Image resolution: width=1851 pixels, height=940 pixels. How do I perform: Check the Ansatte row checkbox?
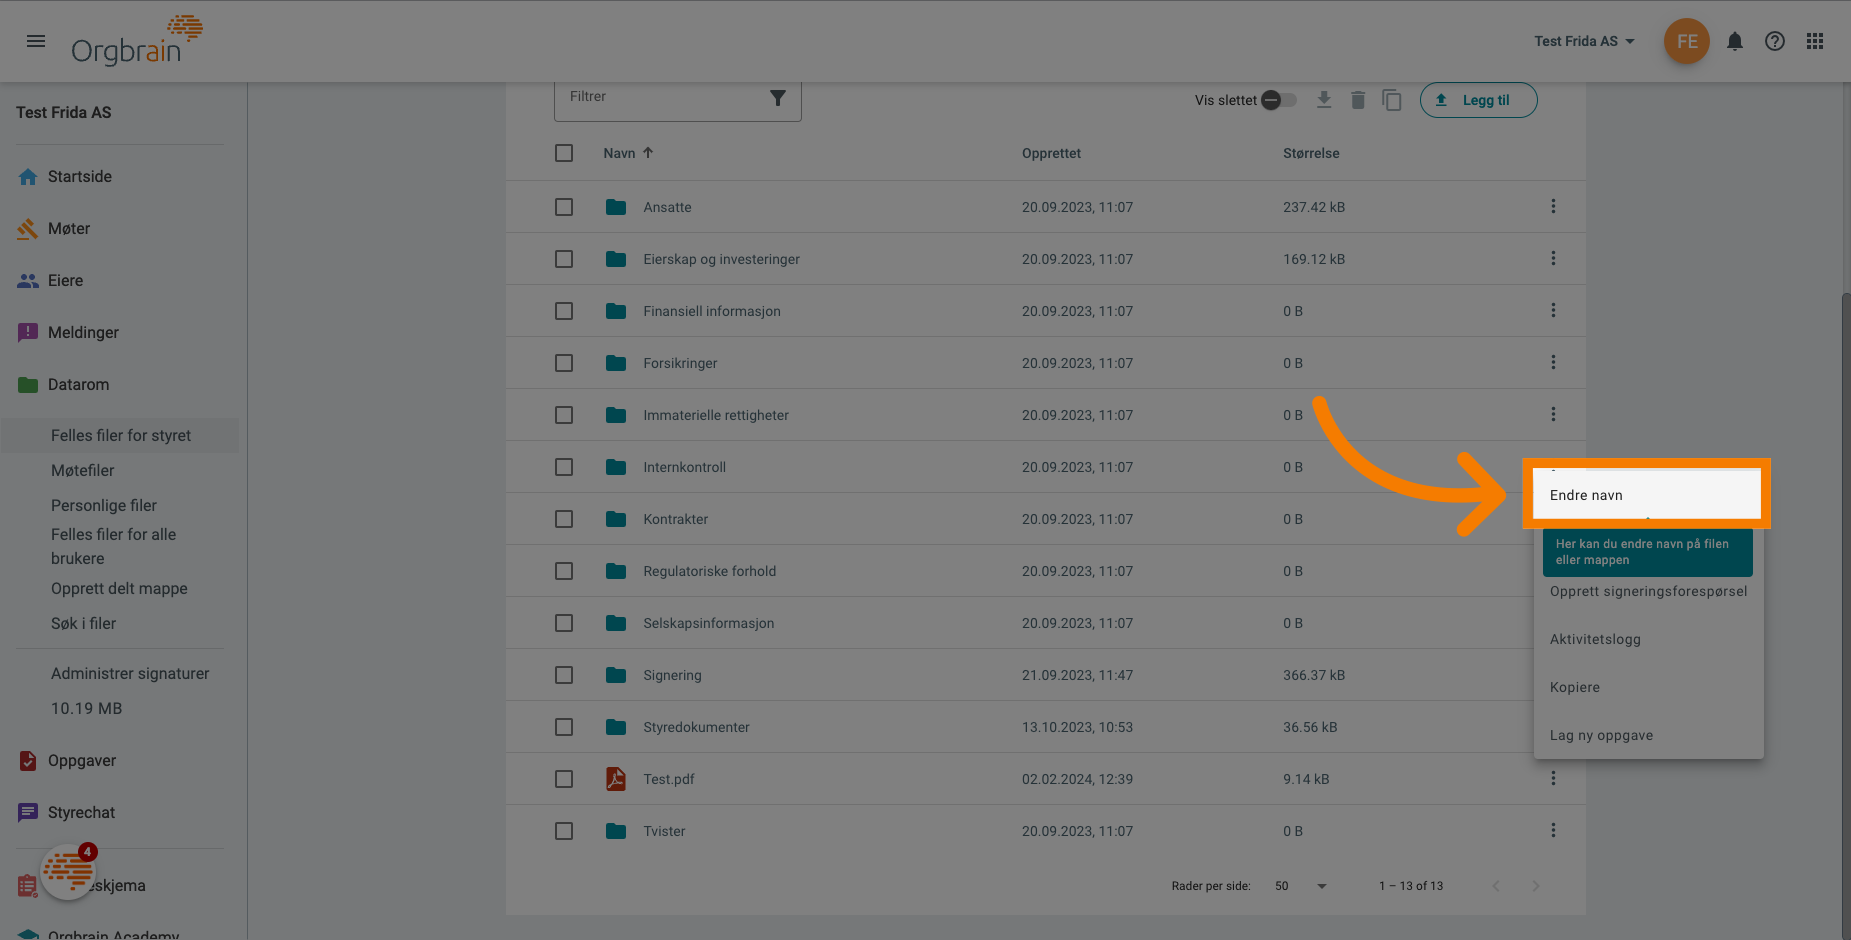(564, 207)
